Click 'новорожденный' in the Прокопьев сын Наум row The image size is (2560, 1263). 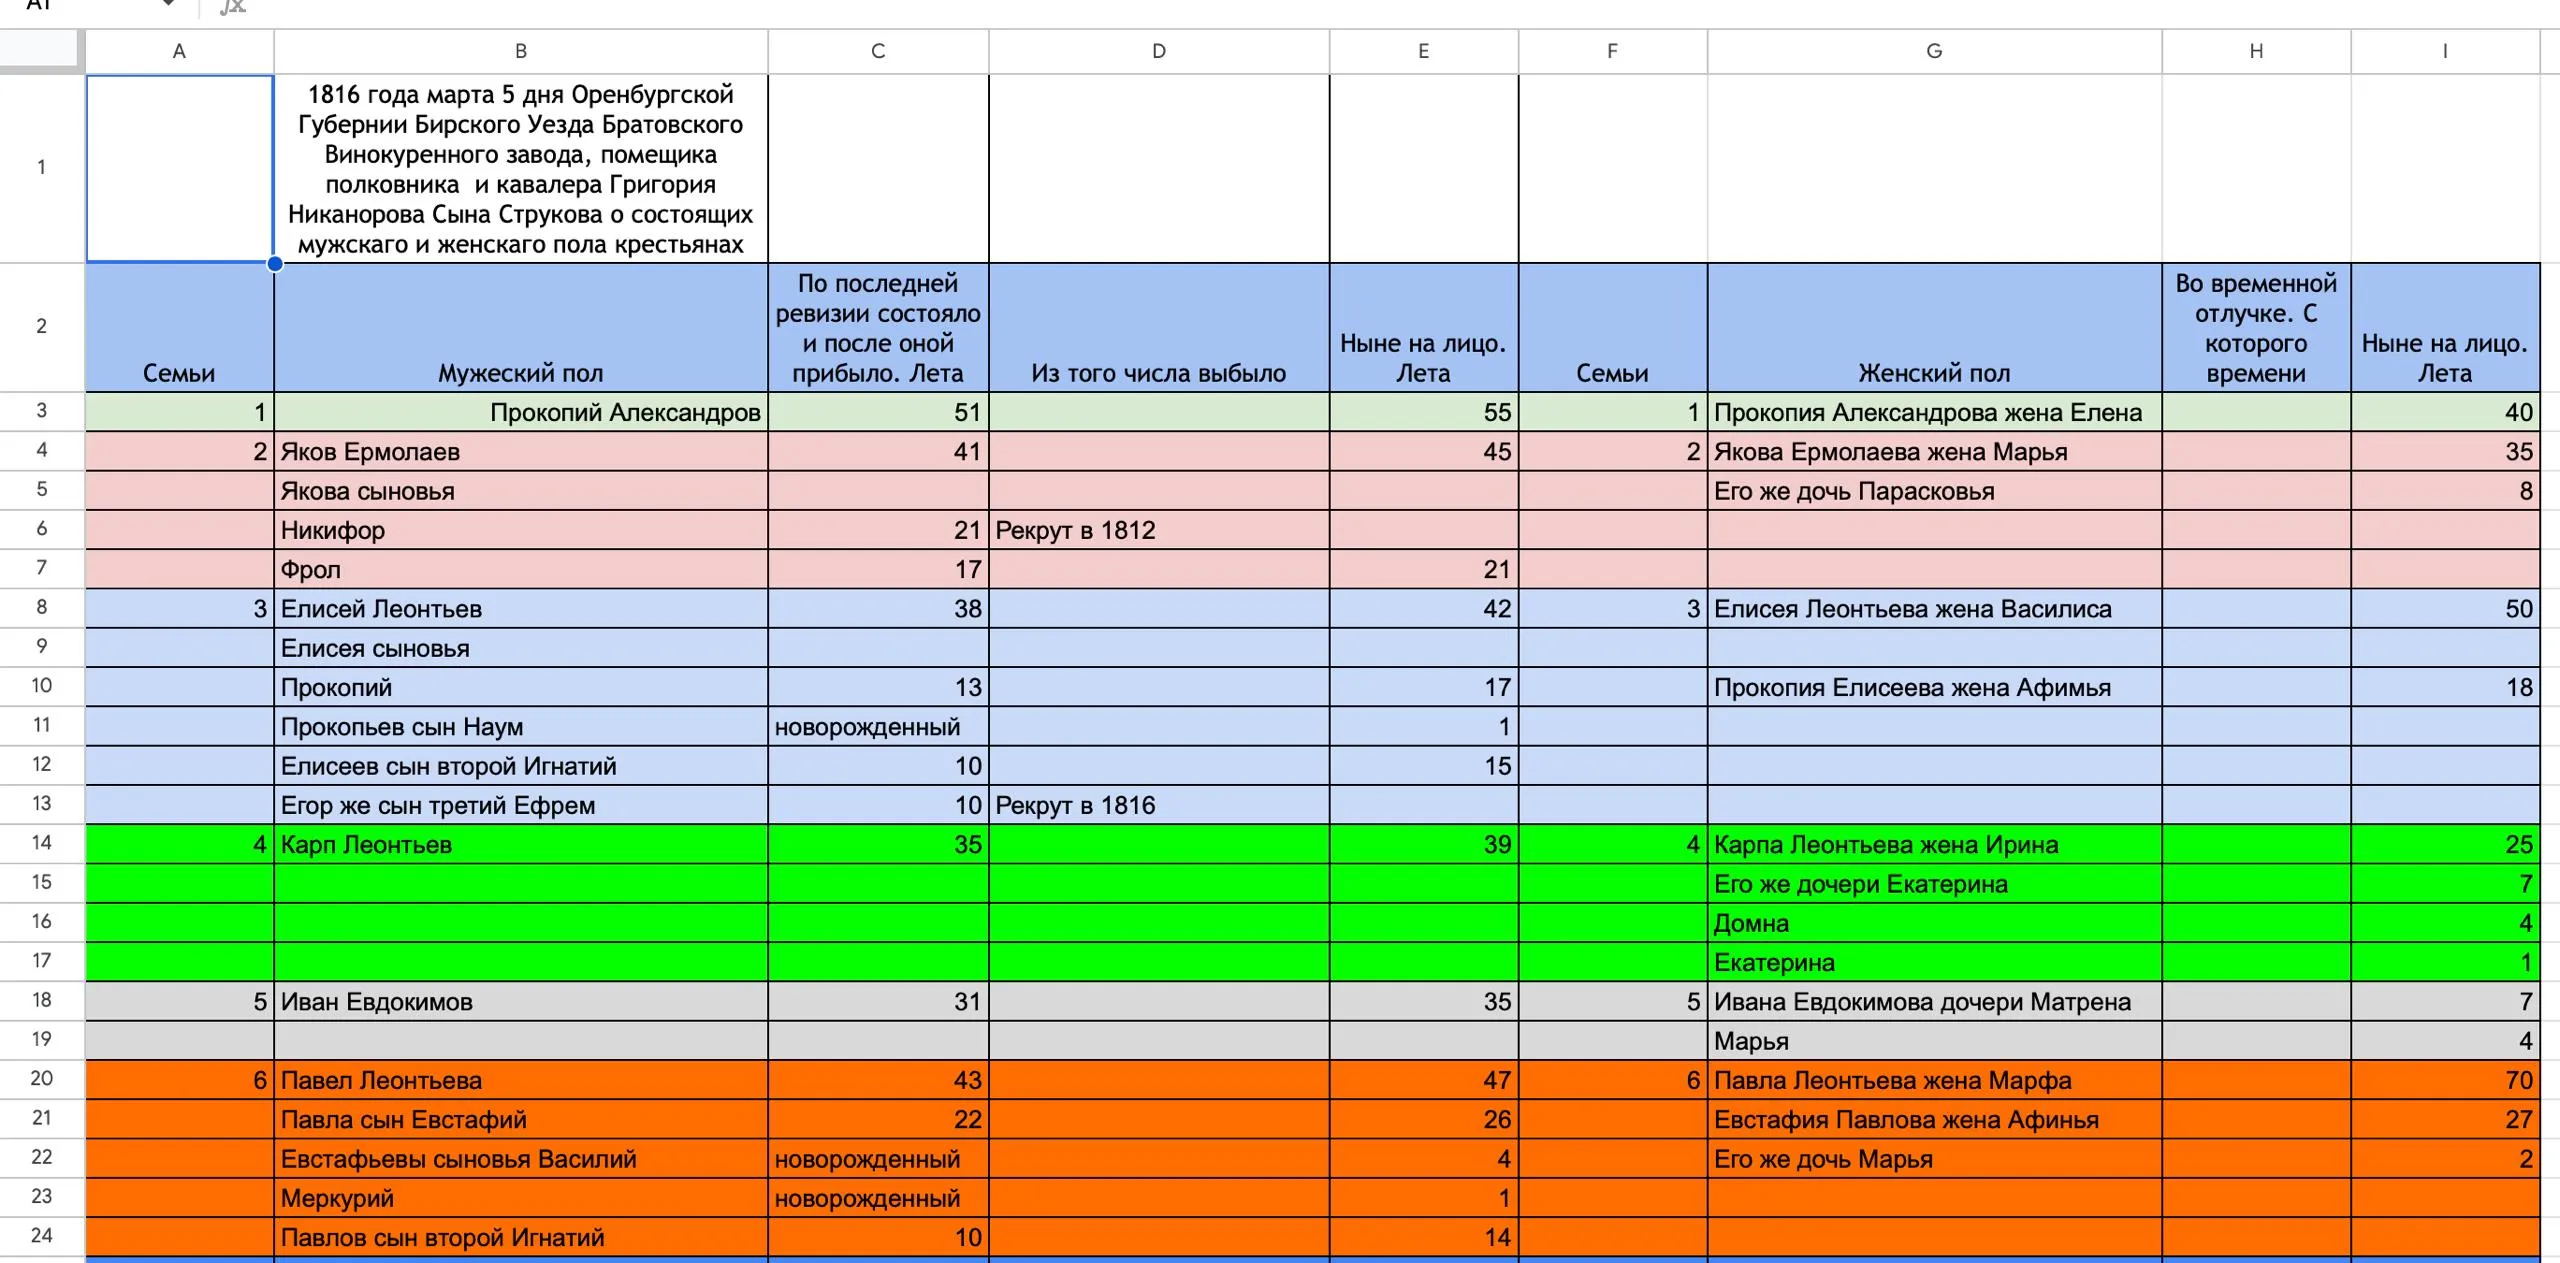pyautogui.click(x=878, y=726)
